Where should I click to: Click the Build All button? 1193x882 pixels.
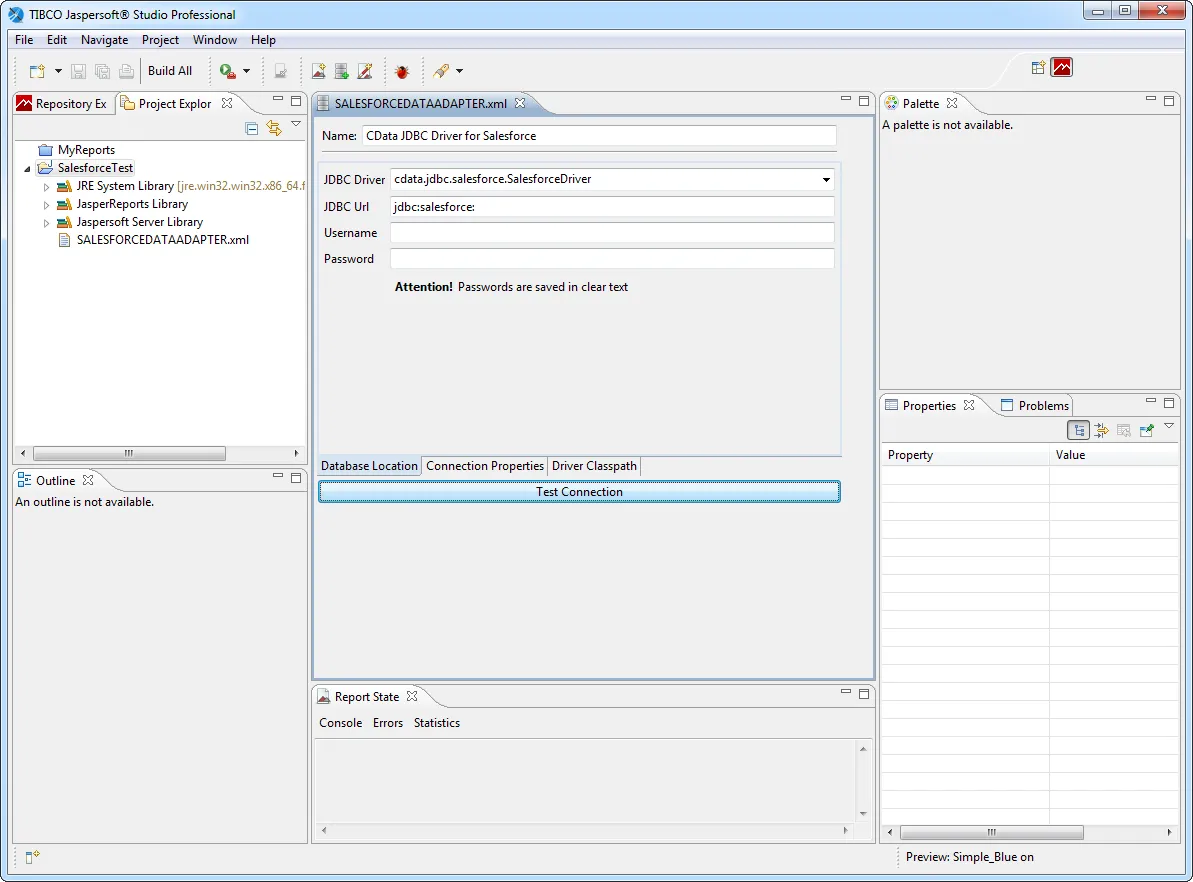pos(170,70)
